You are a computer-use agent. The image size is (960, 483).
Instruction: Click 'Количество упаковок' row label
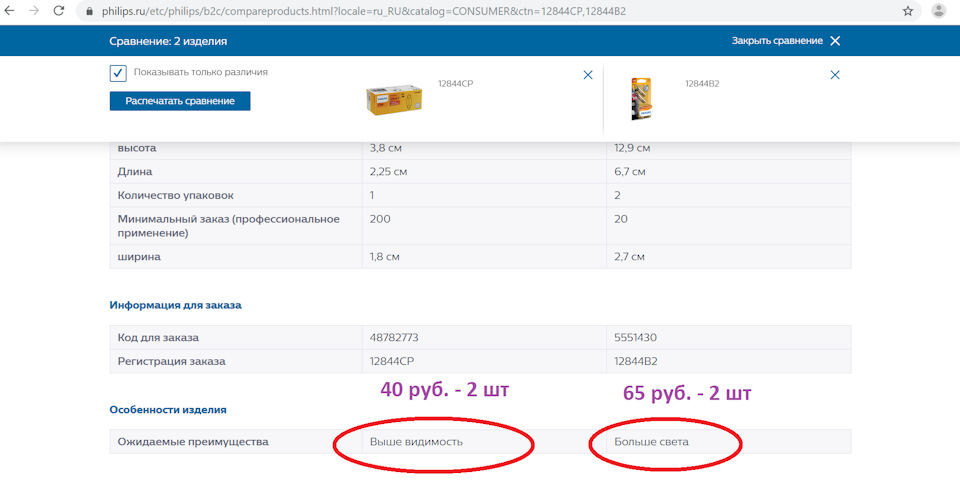(175, 195)
